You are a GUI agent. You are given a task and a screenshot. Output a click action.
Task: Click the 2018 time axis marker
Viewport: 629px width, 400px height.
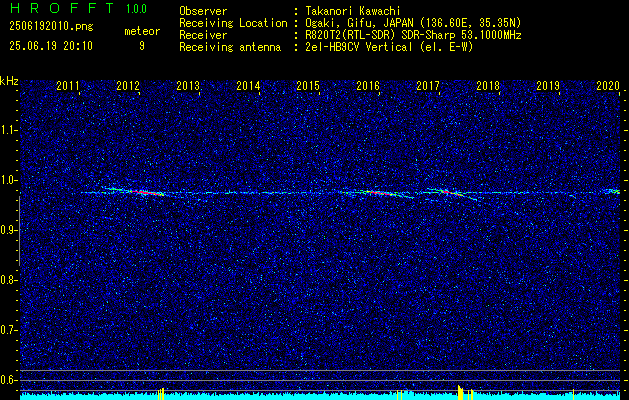[x=488, y=85]
